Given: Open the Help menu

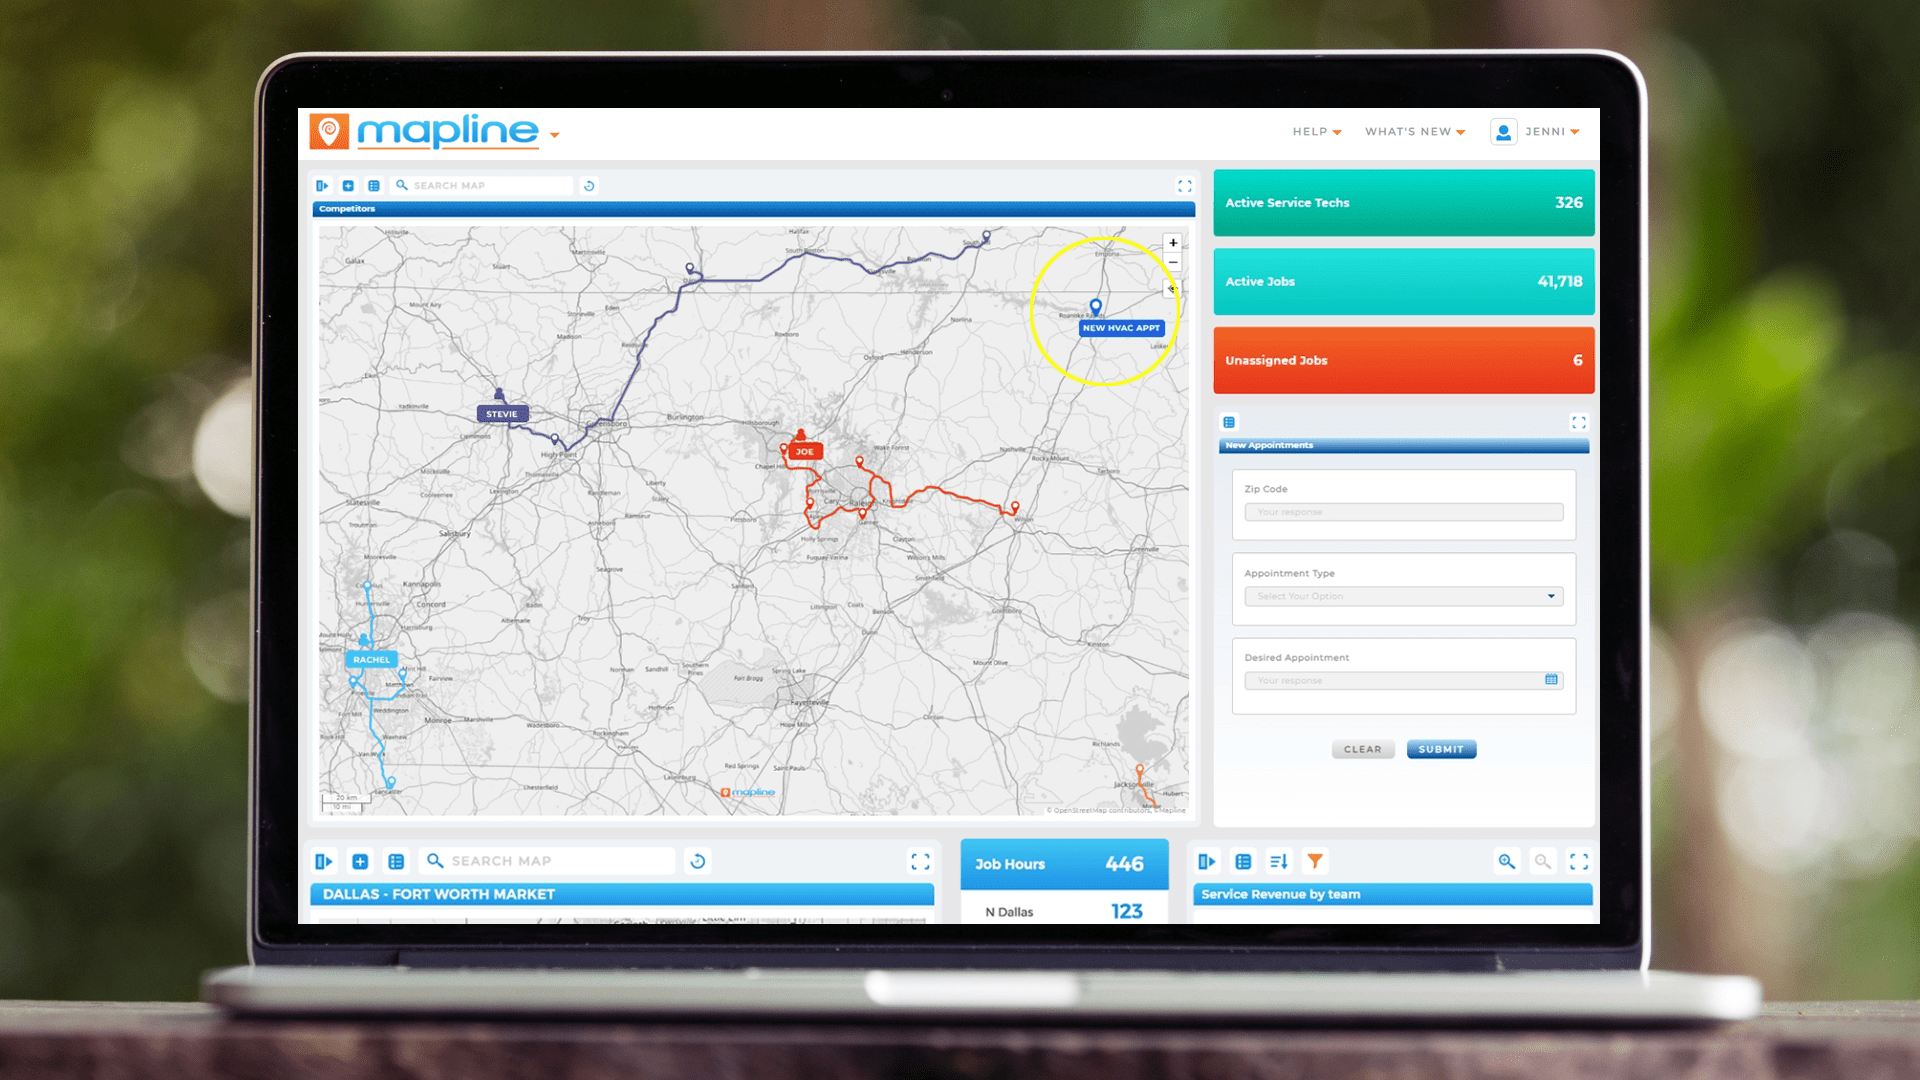Looking at the screenshot, I should [x=1315, y=131].
